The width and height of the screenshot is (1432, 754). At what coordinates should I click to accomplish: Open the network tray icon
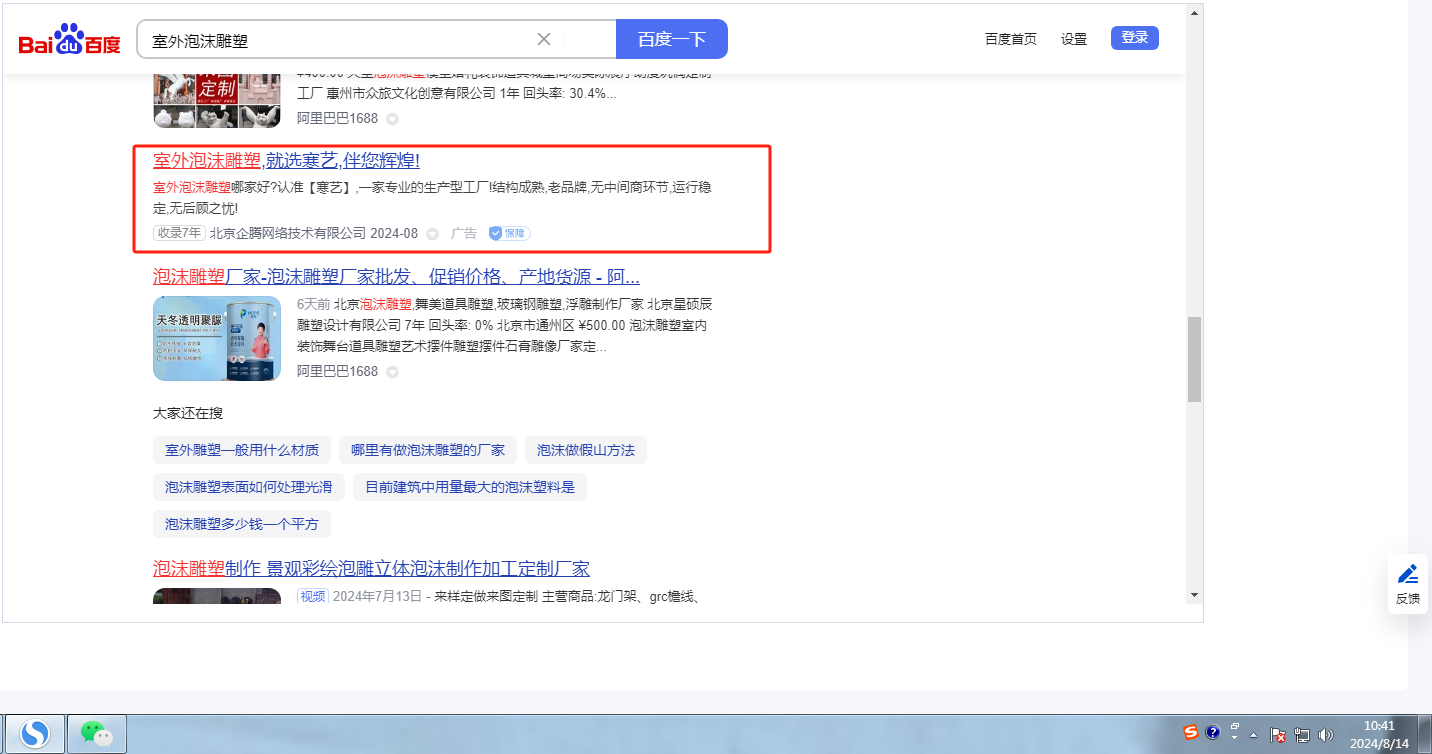pyautogui.click(x=1302, y=735)
